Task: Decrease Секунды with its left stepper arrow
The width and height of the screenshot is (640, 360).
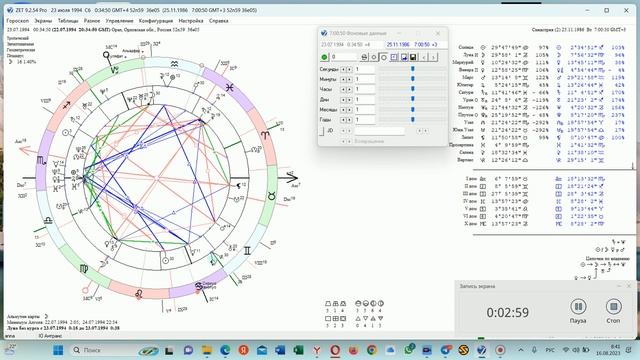Action: (x=343, y=69)
